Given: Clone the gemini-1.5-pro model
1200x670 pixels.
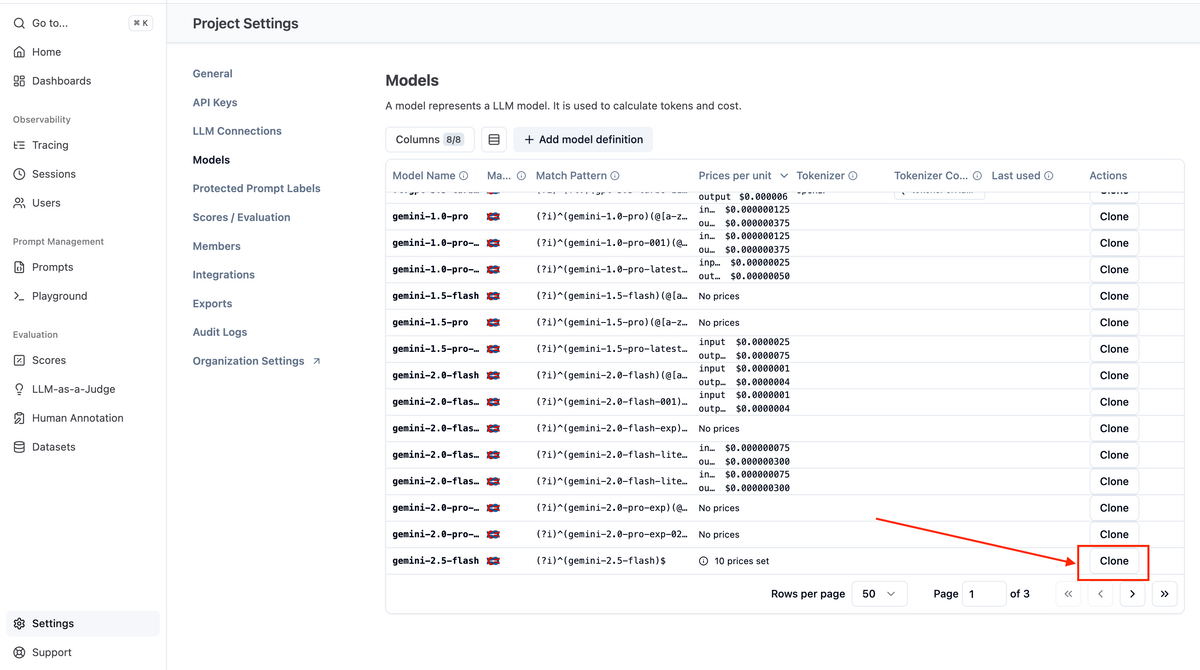Looking at the screenshot, I should pos(1113,323).
